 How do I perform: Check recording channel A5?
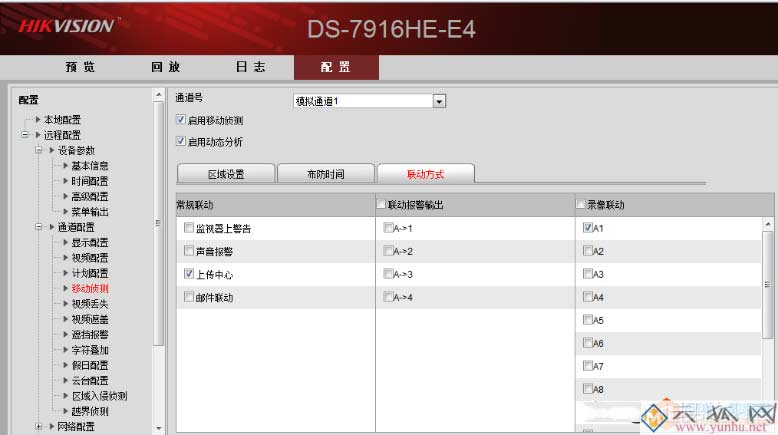(587, 319)
